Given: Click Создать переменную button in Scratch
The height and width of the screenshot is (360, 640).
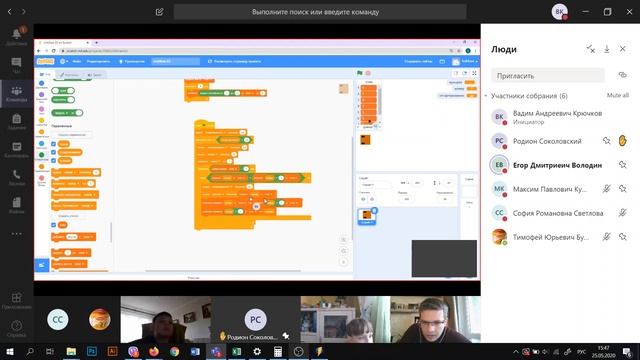Looking at the screenshot, I should pyautogui.click(x=72, y=135).
